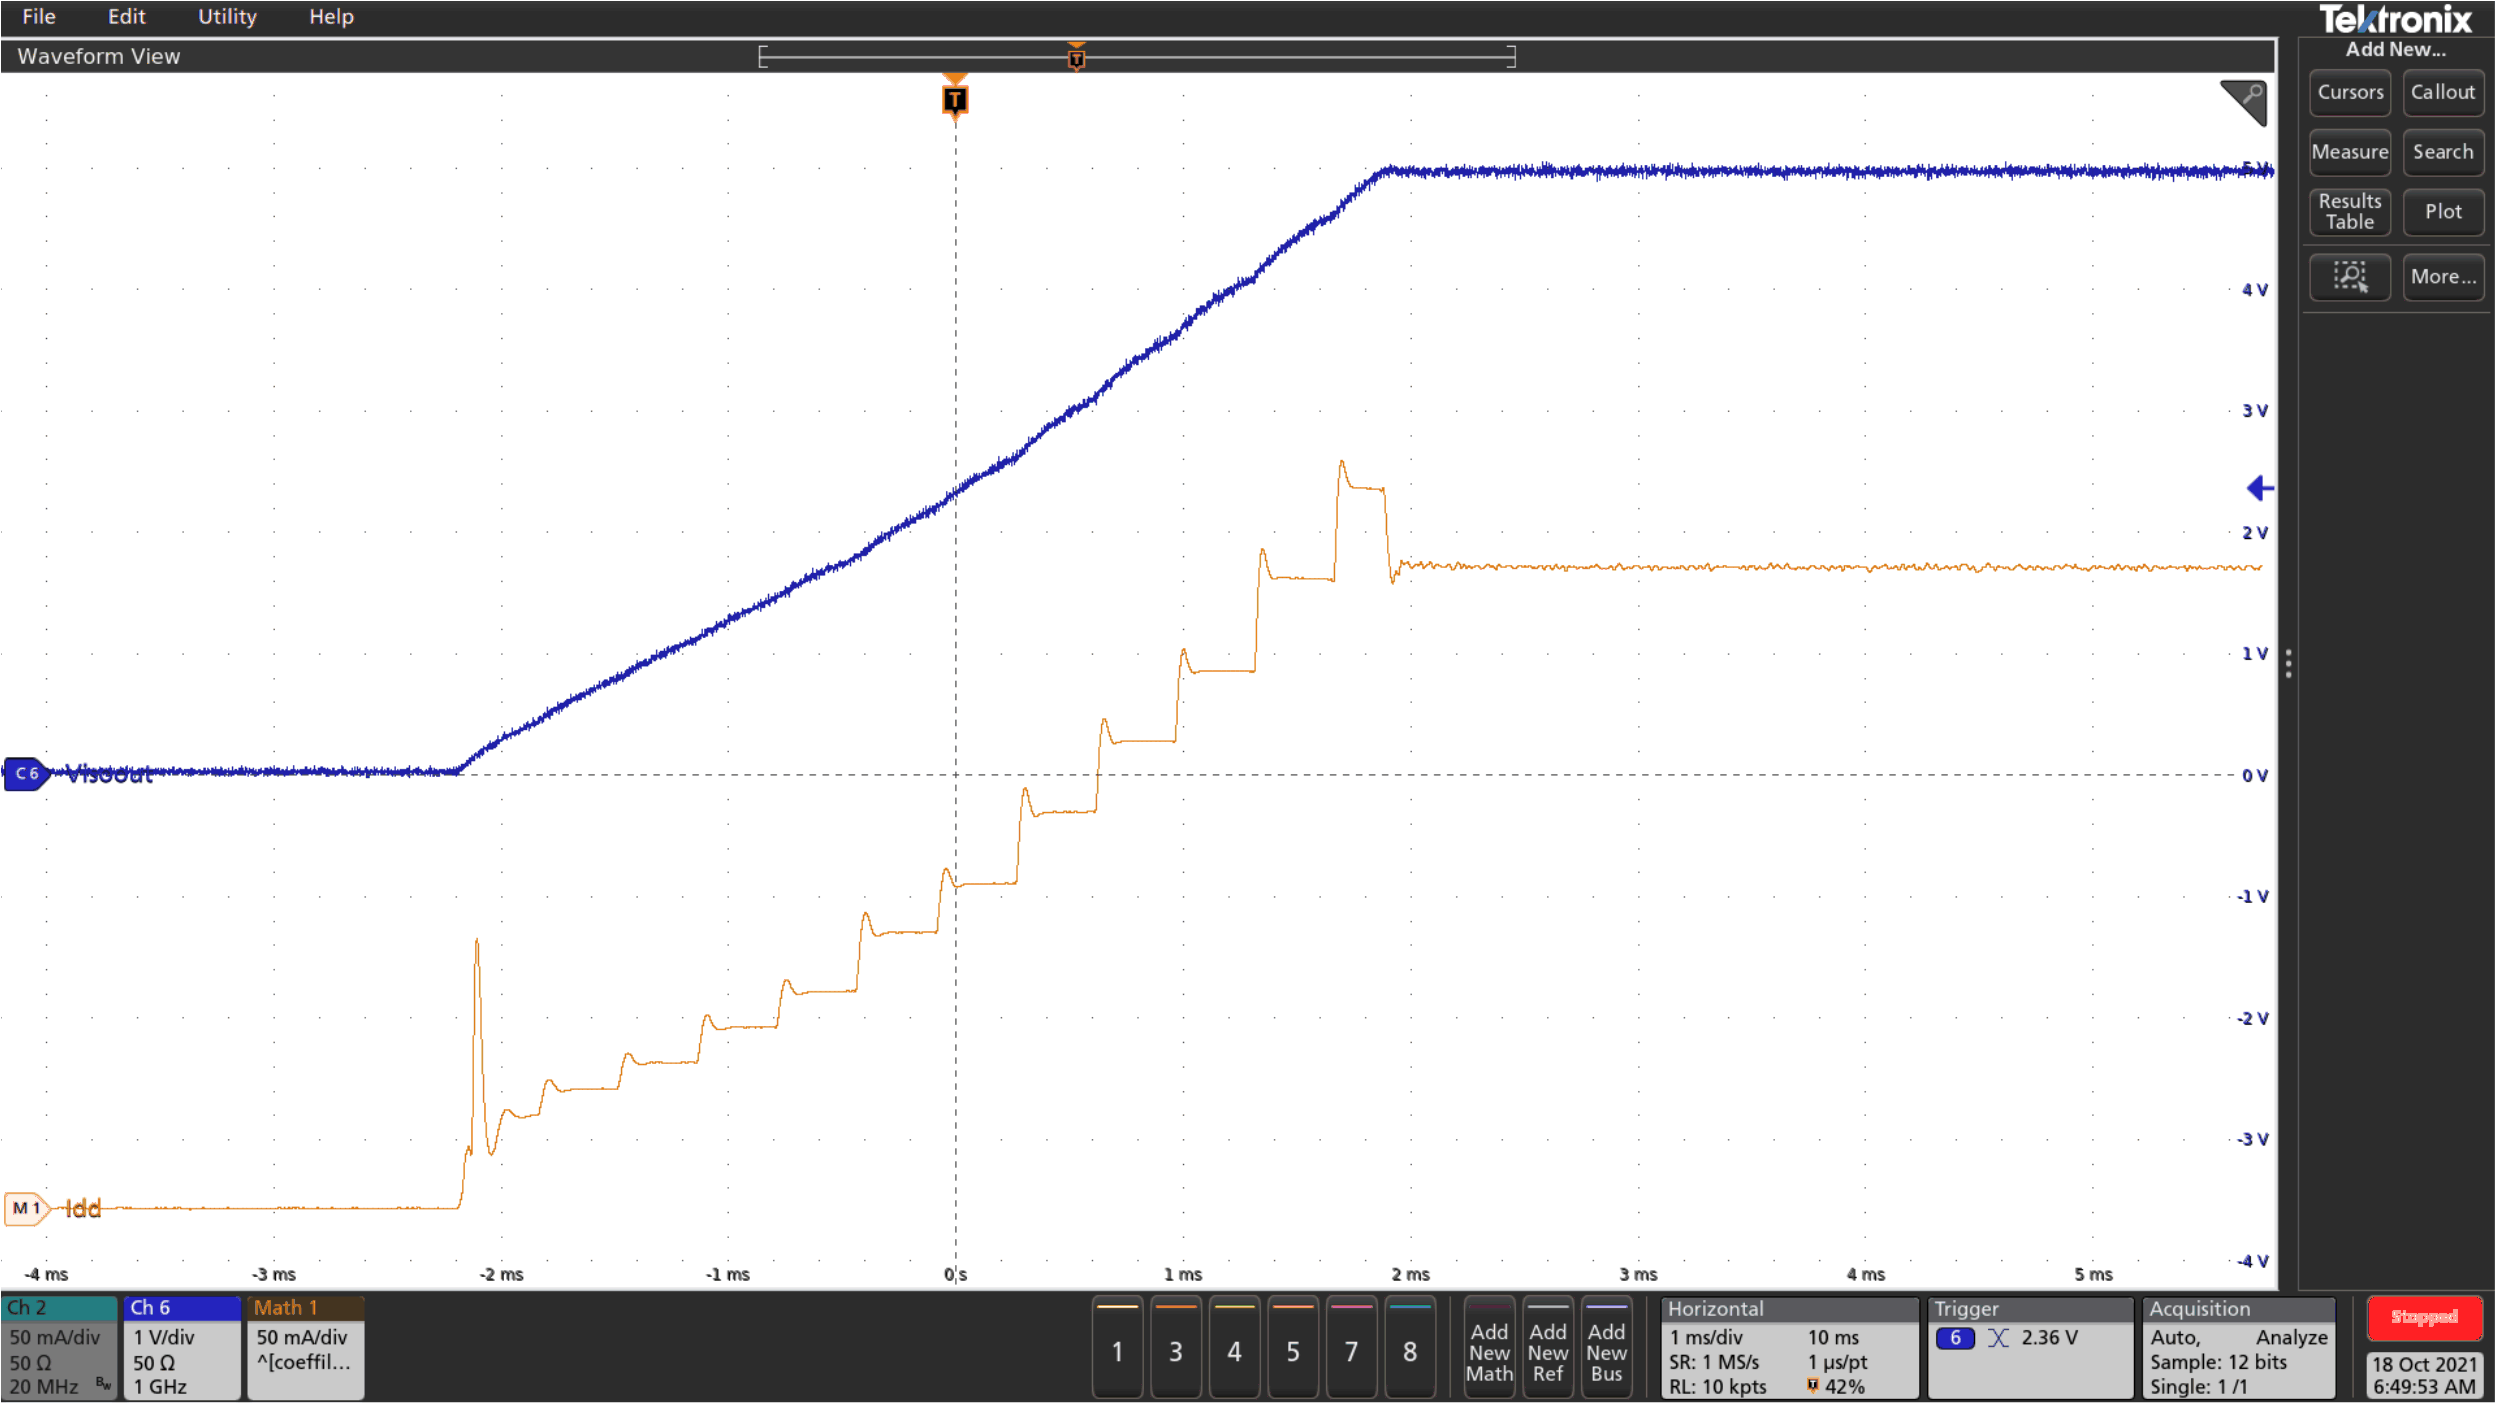
Task: Click the Plot icon in sidebar
Action: (2444, 214)
